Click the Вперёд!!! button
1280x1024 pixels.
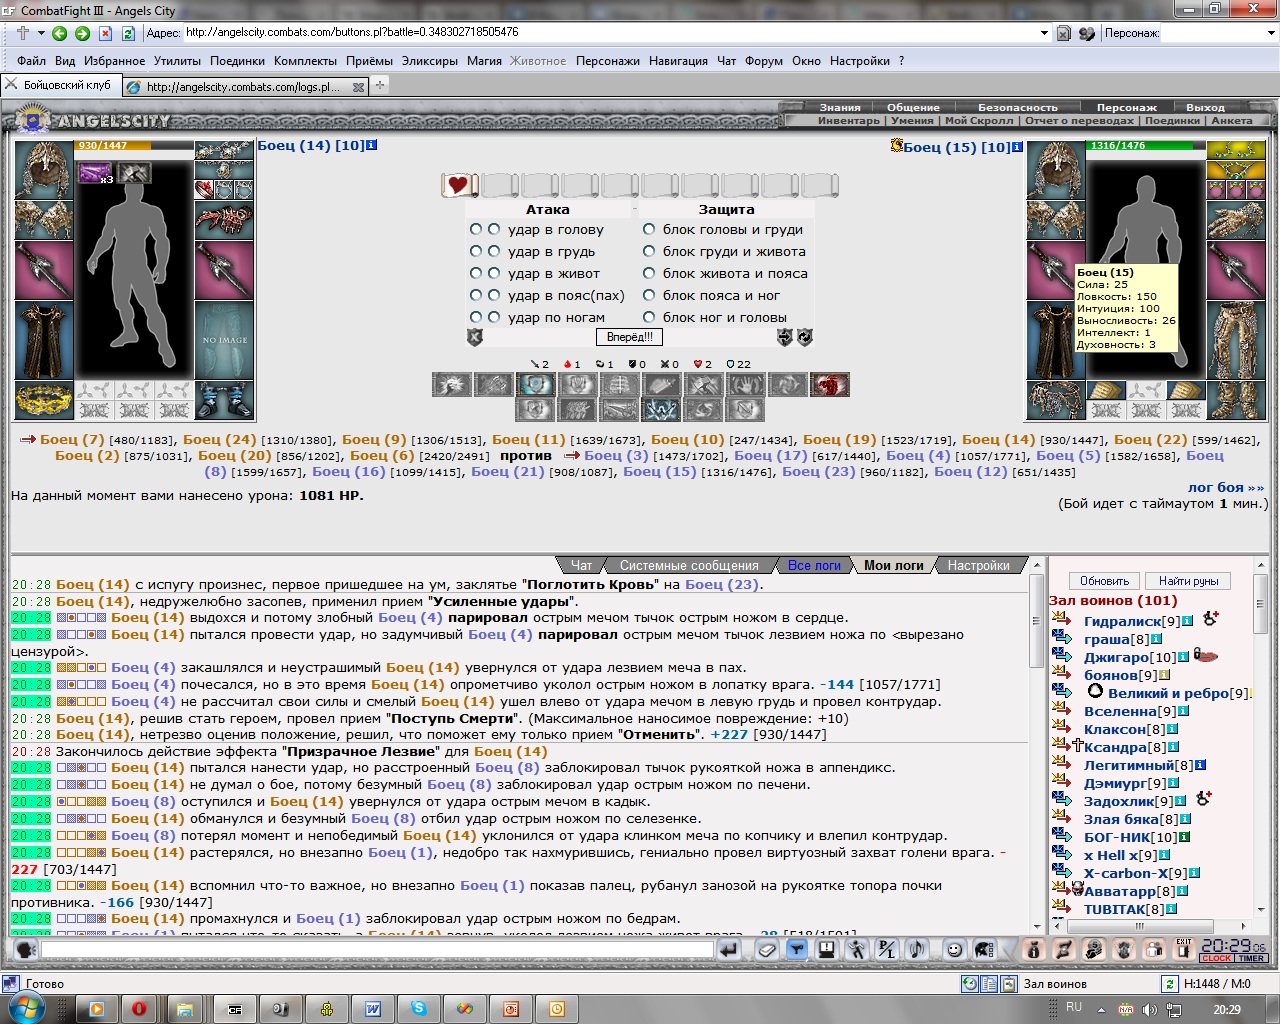pyautogui.click(x=630, y=337)
